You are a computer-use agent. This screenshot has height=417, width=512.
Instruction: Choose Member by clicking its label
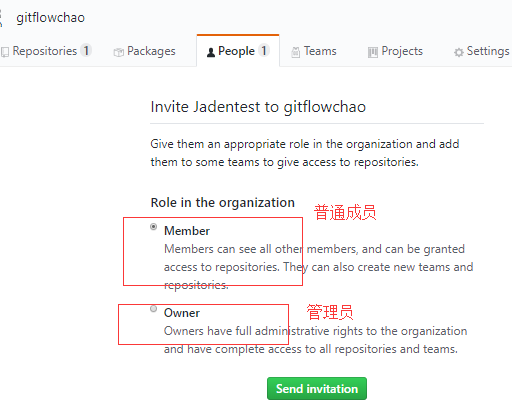tap(187, 231)
